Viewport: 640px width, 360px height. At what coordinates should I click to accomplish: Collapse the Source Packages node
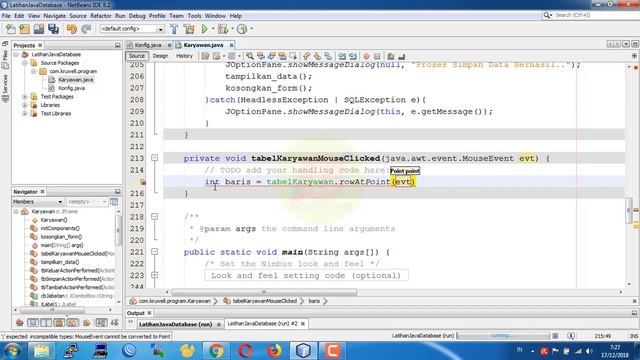(25, 63)
